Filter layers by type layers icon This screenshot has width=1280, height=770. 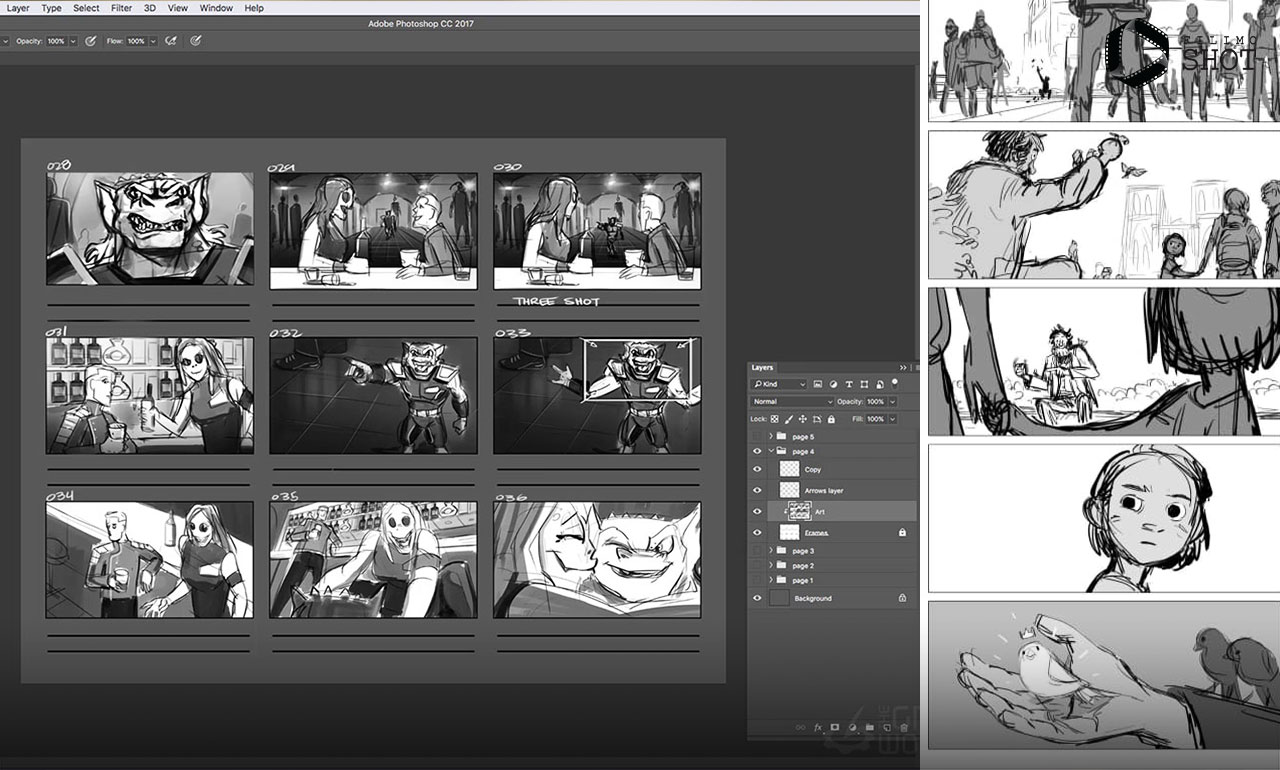tap(849, 384)
